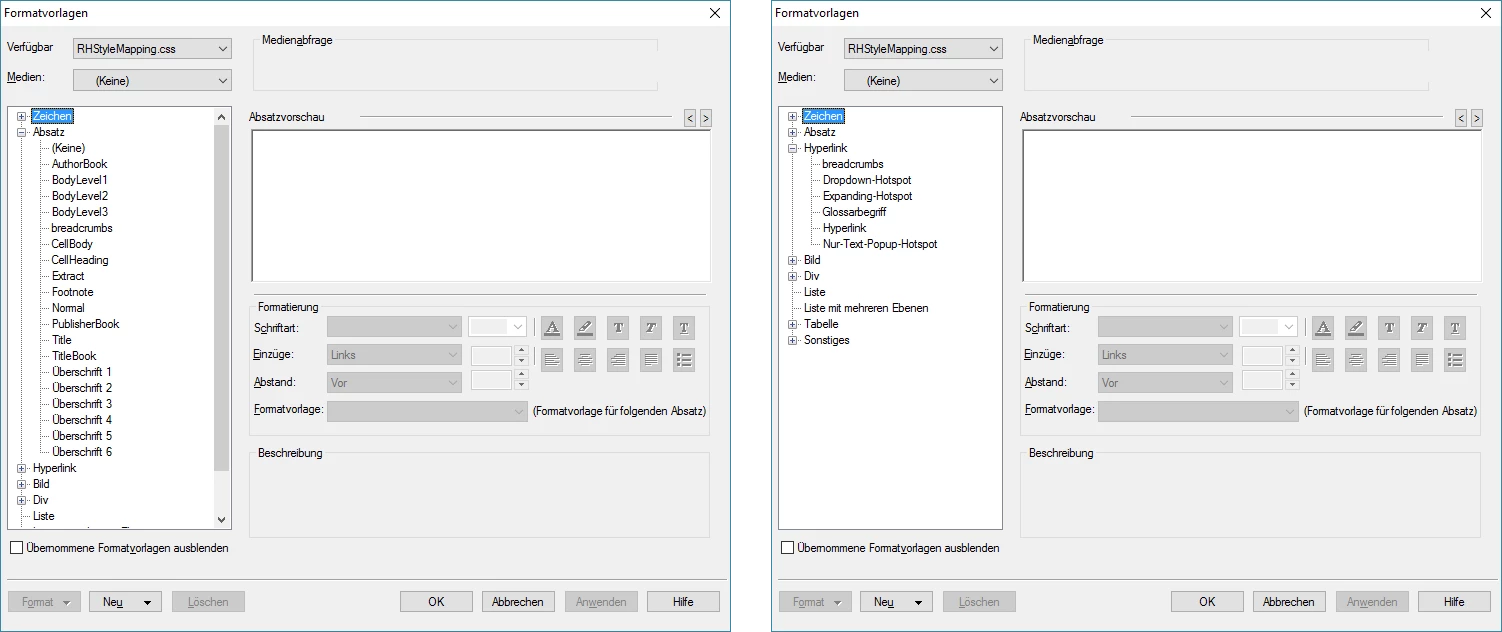The height and width of the screenshot is (632, 1502).
Task: Open Schriftart dropdown in left dialog
Action: point(394,327)
